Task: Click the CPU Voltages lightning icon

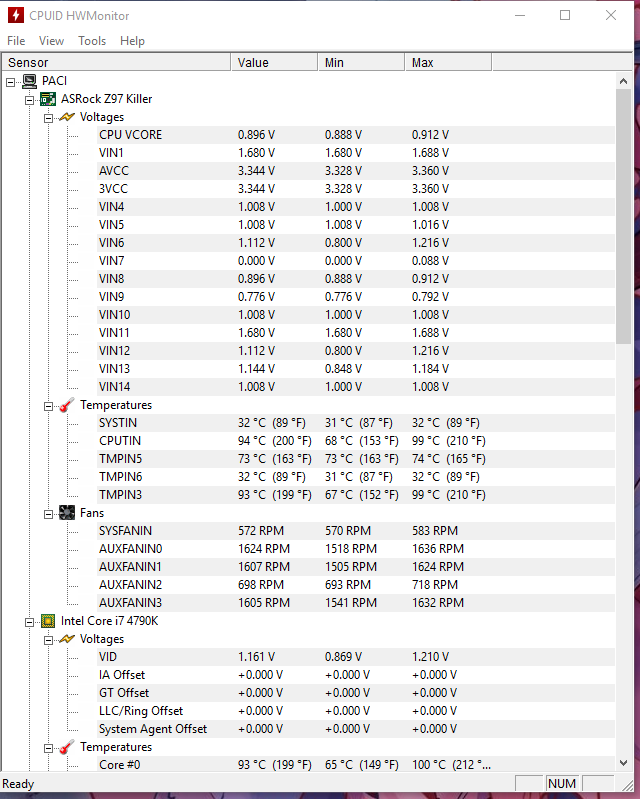Action: pos(67,638)
